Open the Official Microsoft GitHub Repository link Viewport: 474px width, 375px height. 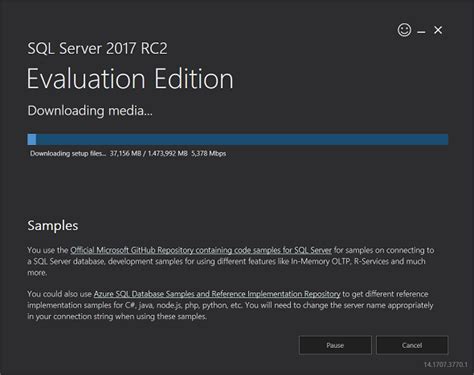201,250
